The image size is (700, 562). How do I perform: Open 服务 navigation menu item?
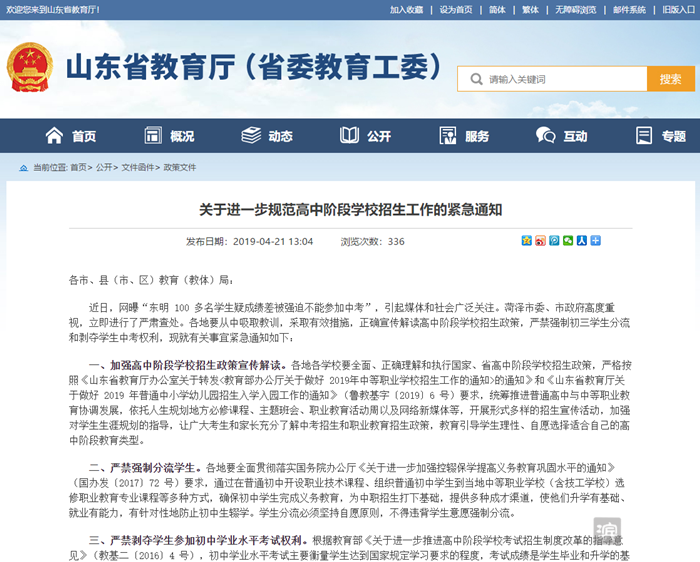tap(477, 136)
